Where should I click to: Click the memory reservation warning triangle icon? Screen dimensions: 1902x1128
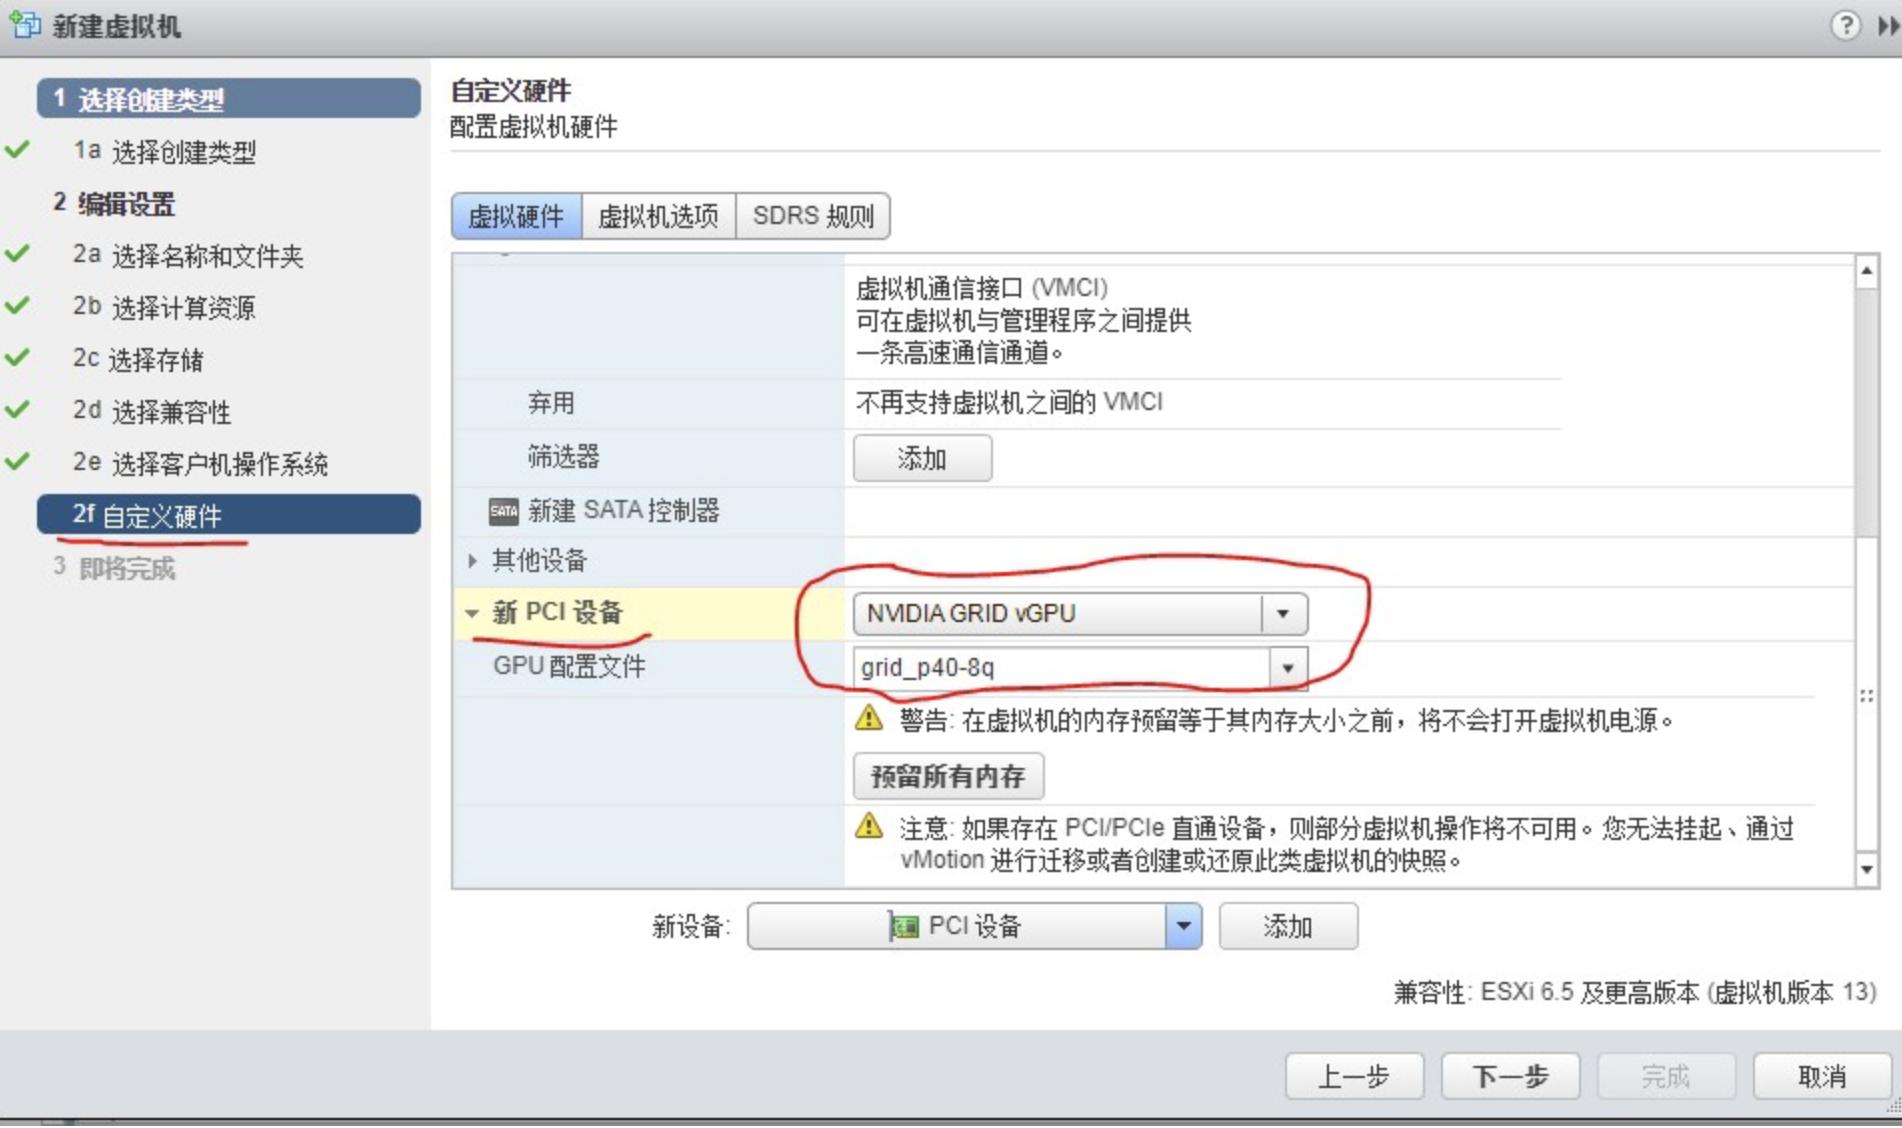point(869,718)
